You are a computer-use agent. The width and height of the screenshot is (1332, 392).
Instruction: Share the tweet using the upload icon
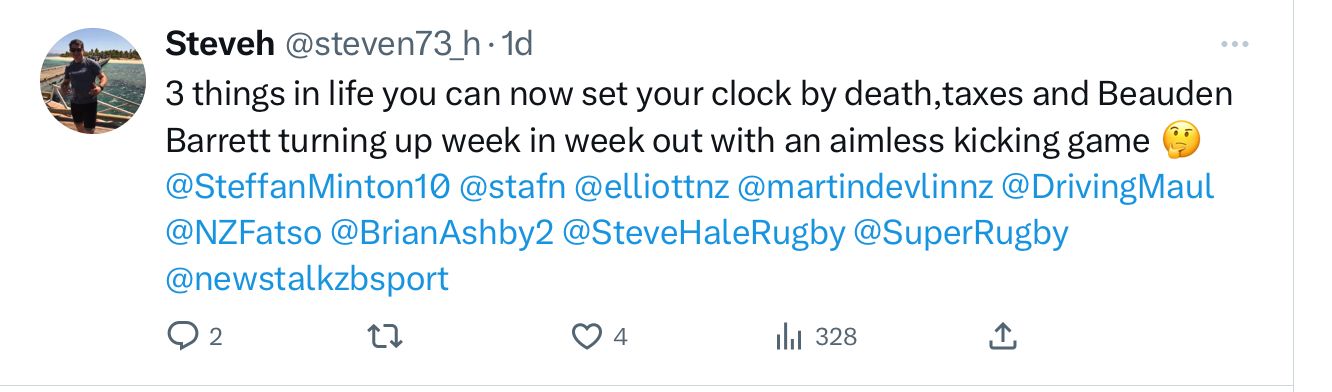1002,336
